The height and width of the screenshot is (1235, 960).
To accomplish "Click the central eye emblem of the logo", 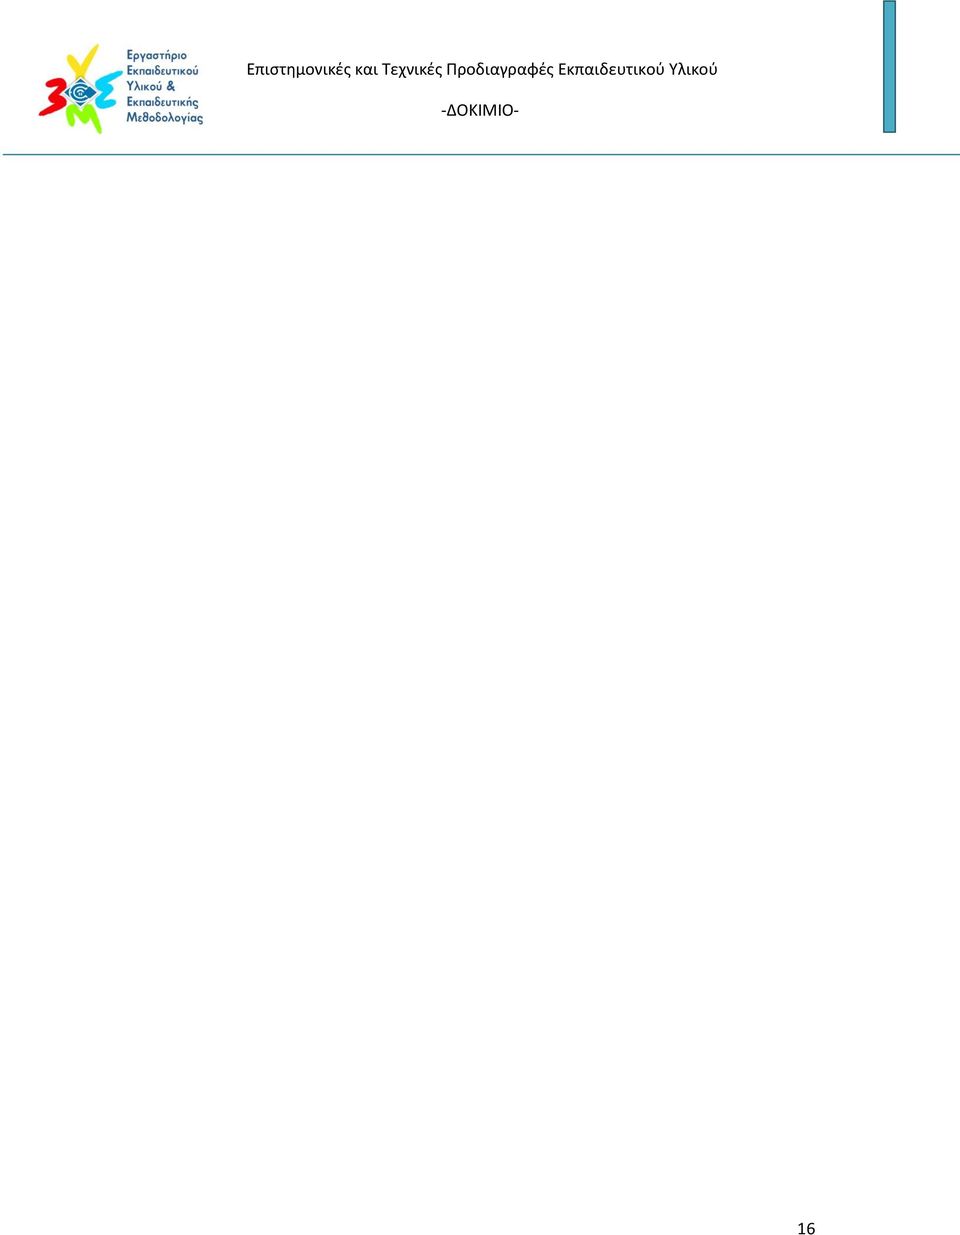I will pos(82,94).
